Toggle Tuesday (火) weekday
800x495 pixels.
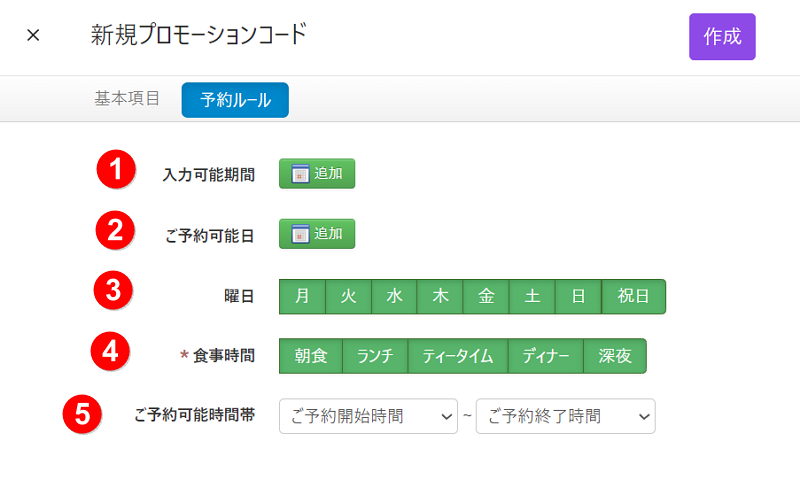348,297
